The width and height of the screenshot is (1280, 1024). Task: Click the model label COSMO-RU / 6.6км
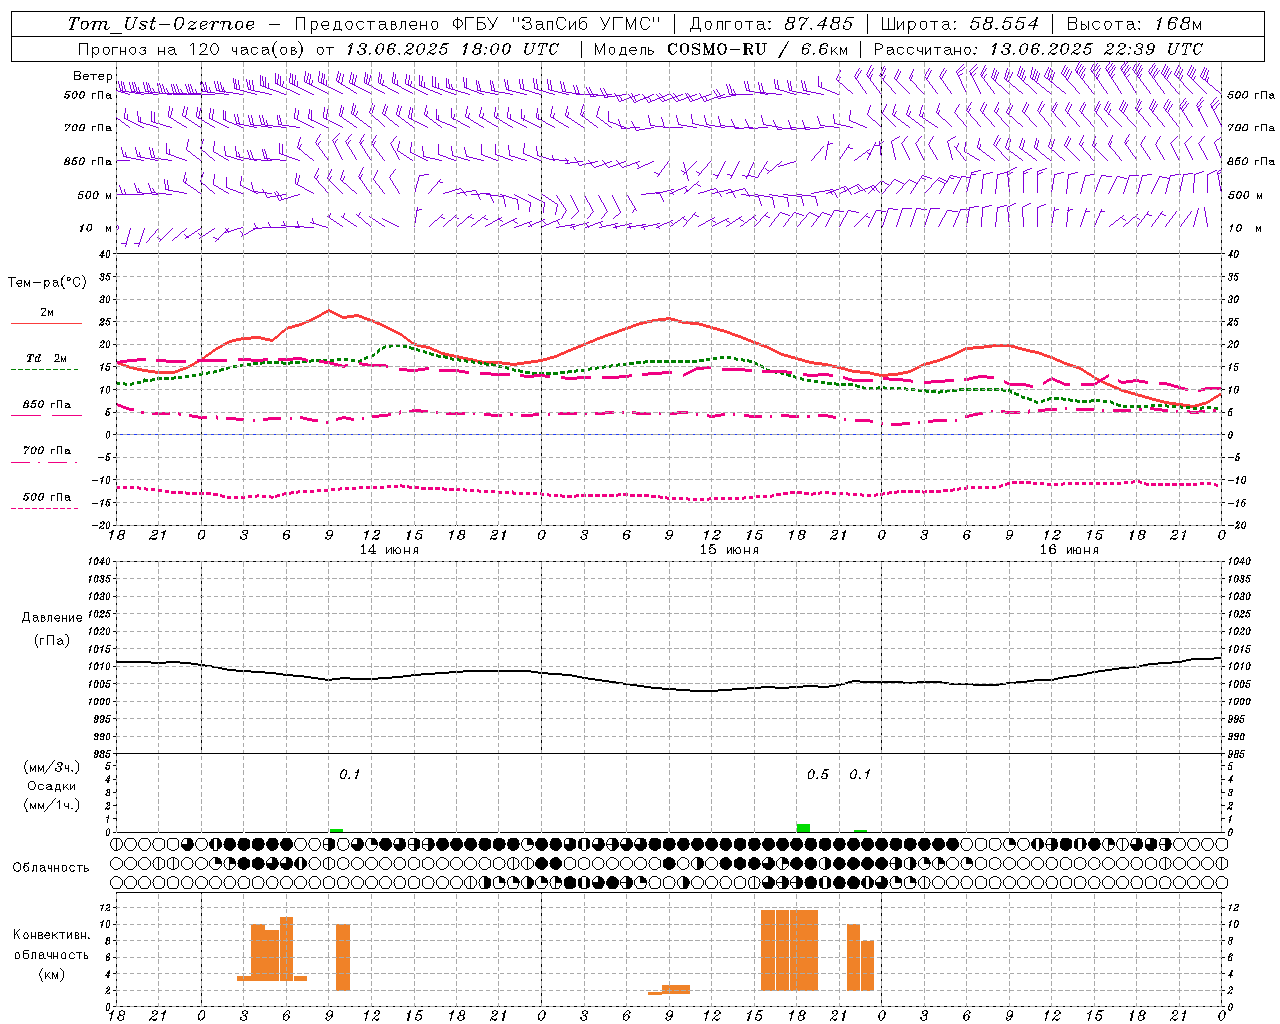[x=758, y=49]
